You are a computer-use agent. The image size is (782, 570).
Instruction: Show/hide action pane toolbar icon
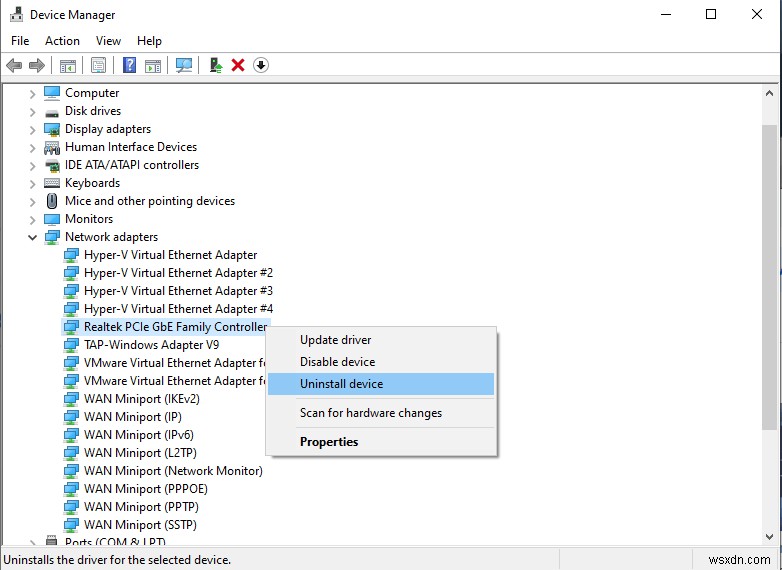(153, 65)
